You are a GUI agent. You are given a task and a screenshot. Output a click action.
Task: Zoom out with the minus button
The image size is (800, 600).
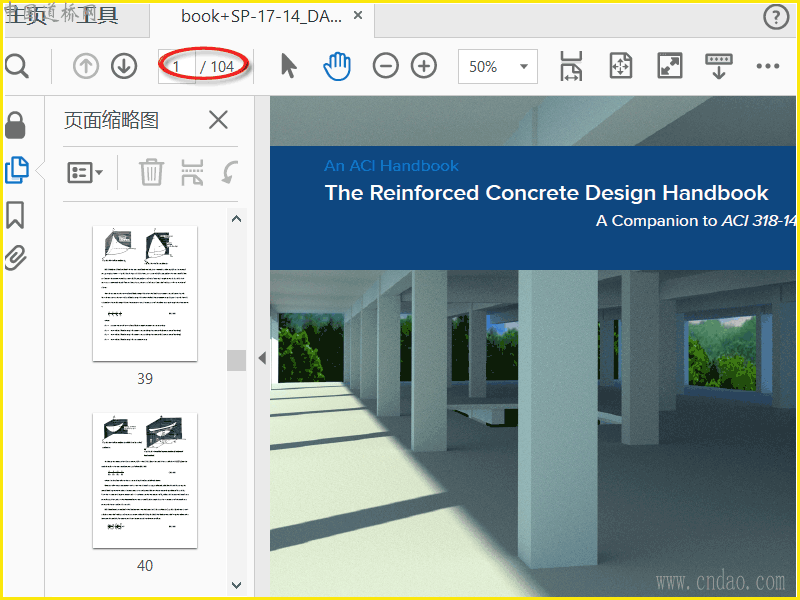[x=385, y=66]
